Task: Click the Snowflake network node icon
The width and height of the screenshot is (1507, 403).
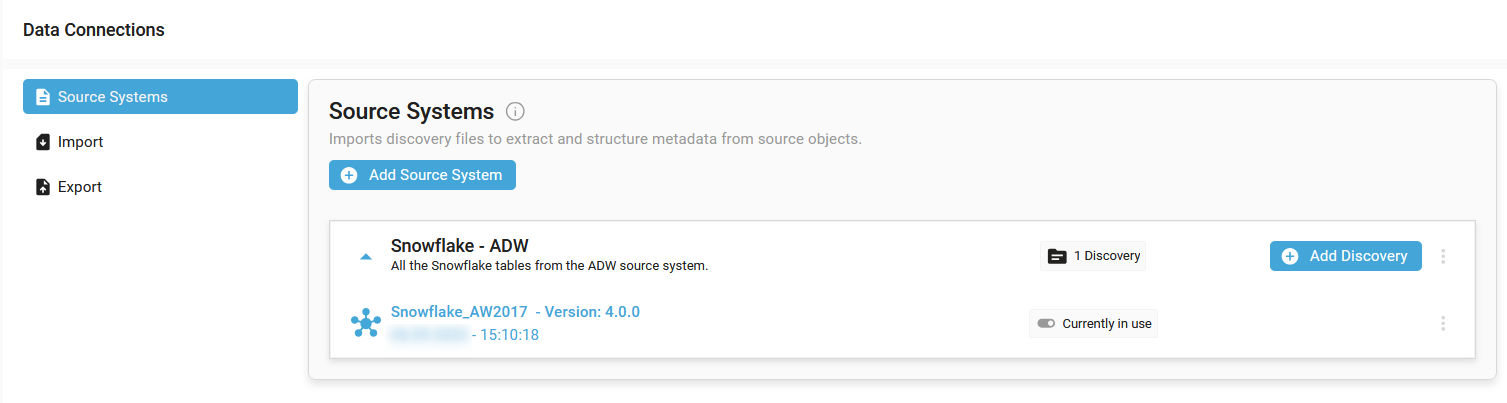Action: (366, 323)
